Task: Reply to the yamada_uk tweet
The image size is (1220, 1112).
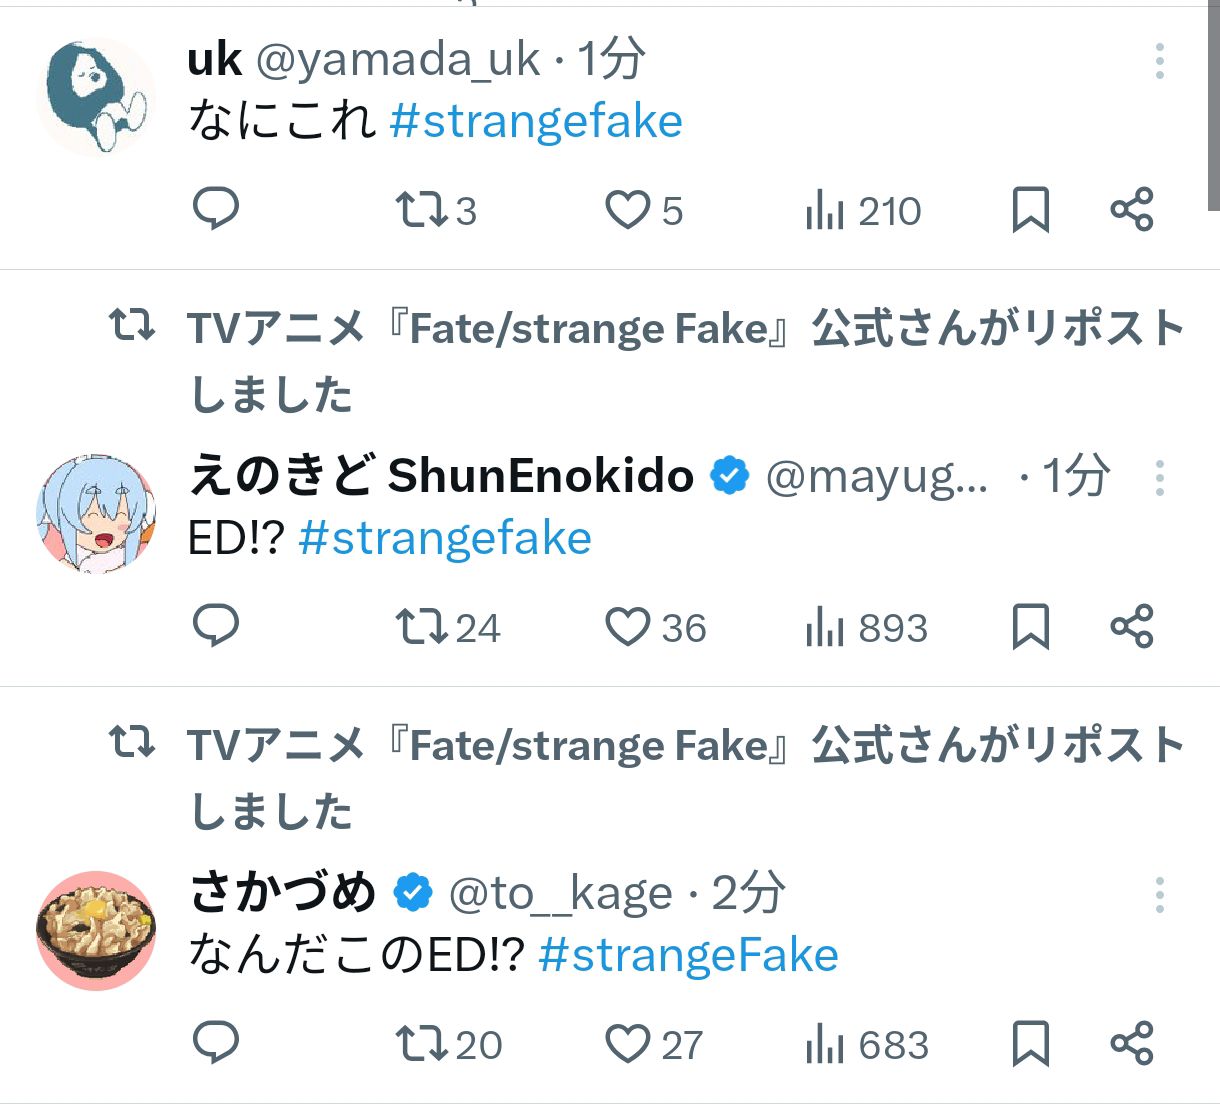Action: 215,209
